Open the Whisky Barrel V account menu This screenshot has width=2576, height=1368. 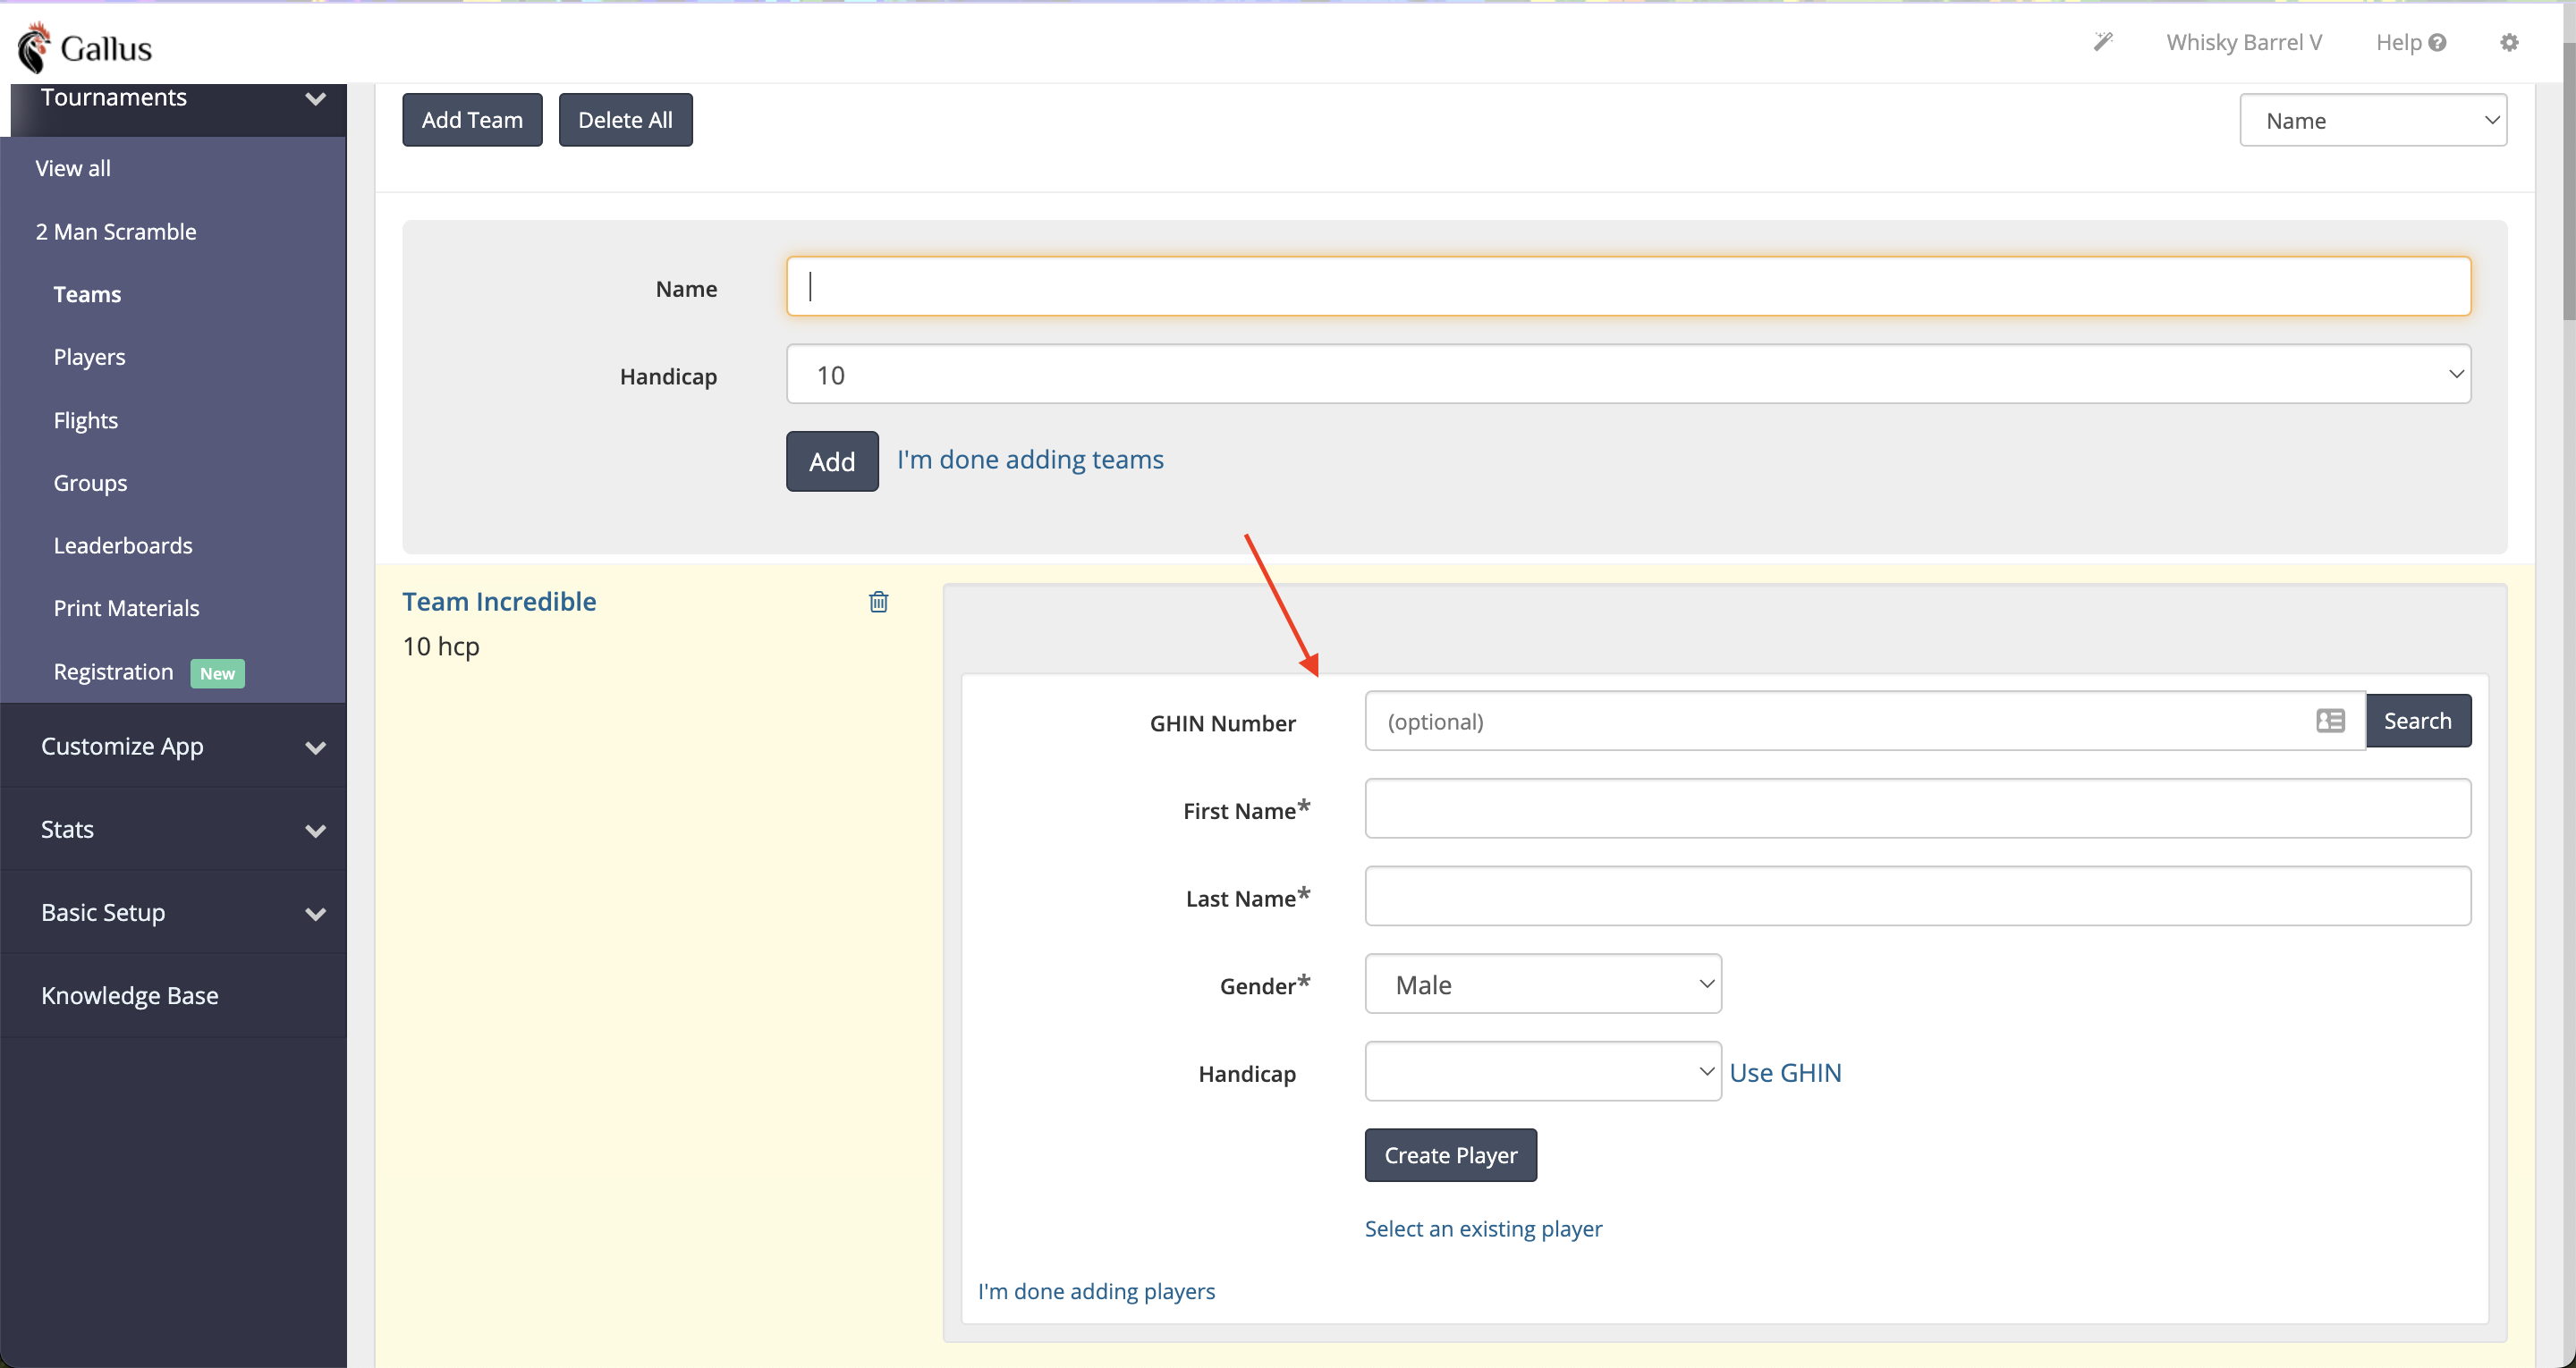tap(2243, 42)
